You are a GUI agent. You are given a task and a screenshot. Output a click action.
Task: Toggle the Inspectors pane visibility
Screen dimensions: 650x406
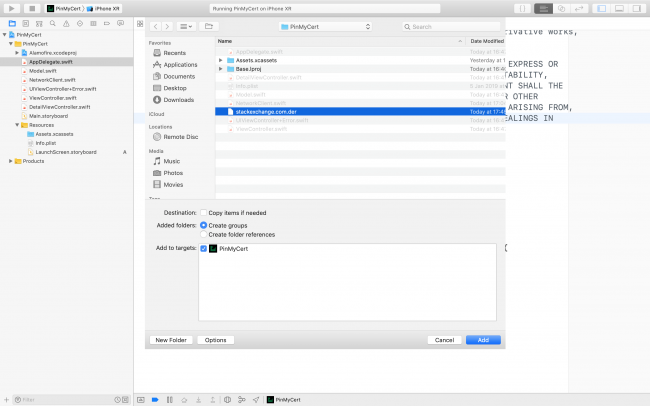[637, 8]
